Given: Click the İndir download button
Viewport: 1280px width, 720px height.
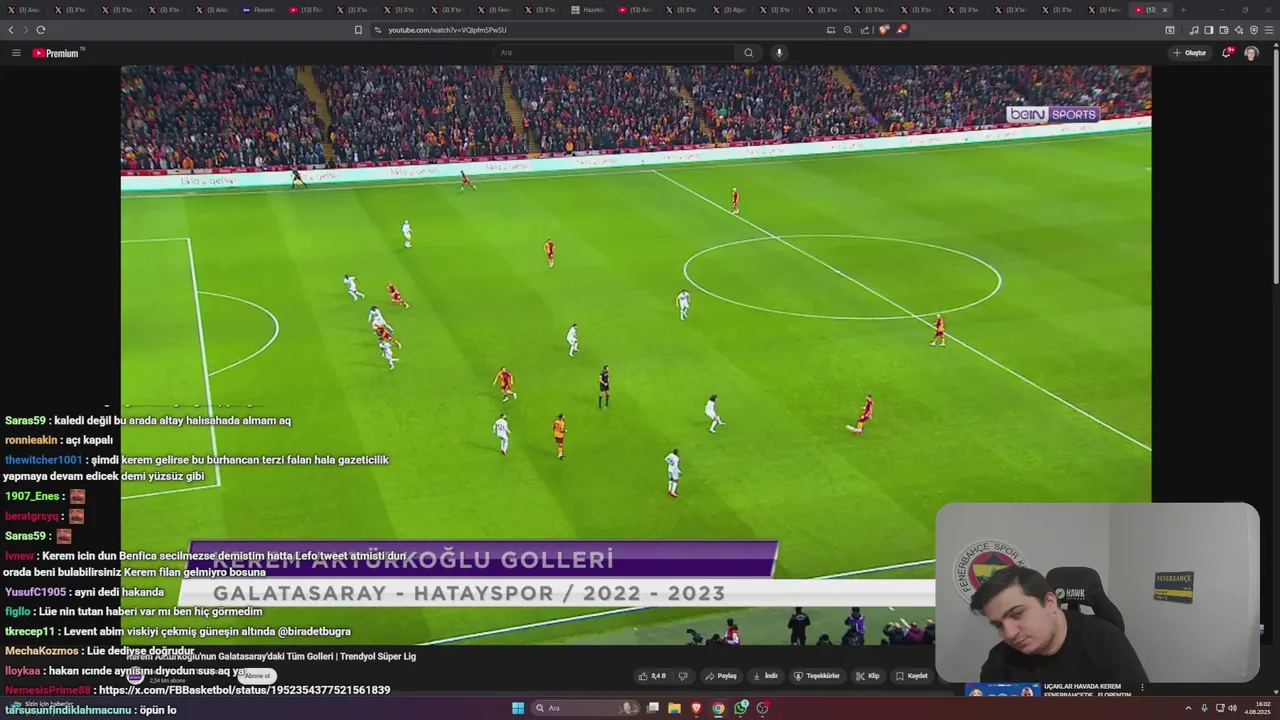Looking at the screenshot, I should tap(765, 676).
